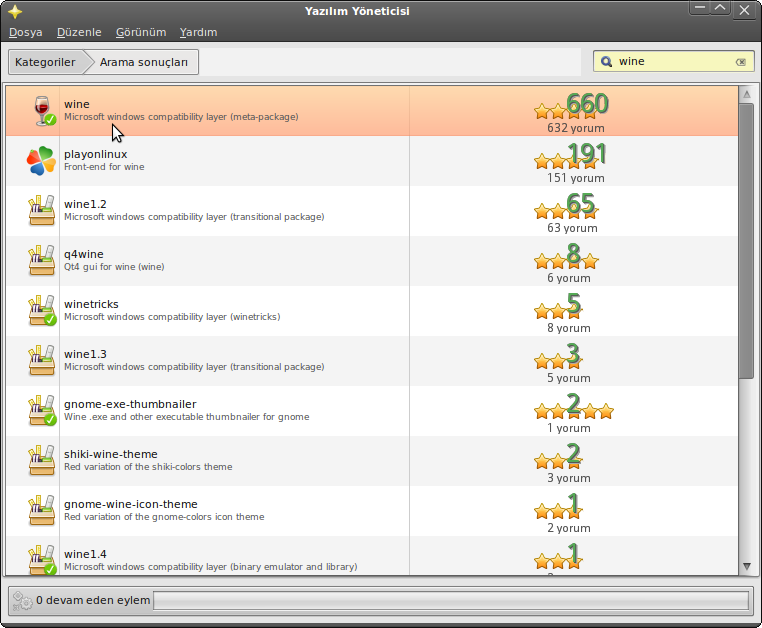Viewport: 762px width, 628px height.
Task: Click the score number 191
Action: coord(588,154)
